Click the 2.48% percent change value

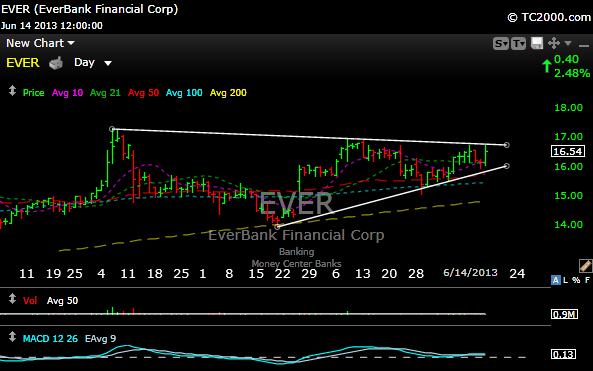[572, 73]
